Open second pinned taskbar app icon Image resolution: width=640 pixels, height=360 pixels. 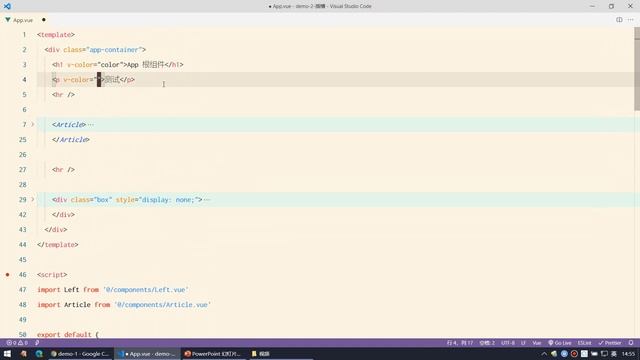coord(23,354)
